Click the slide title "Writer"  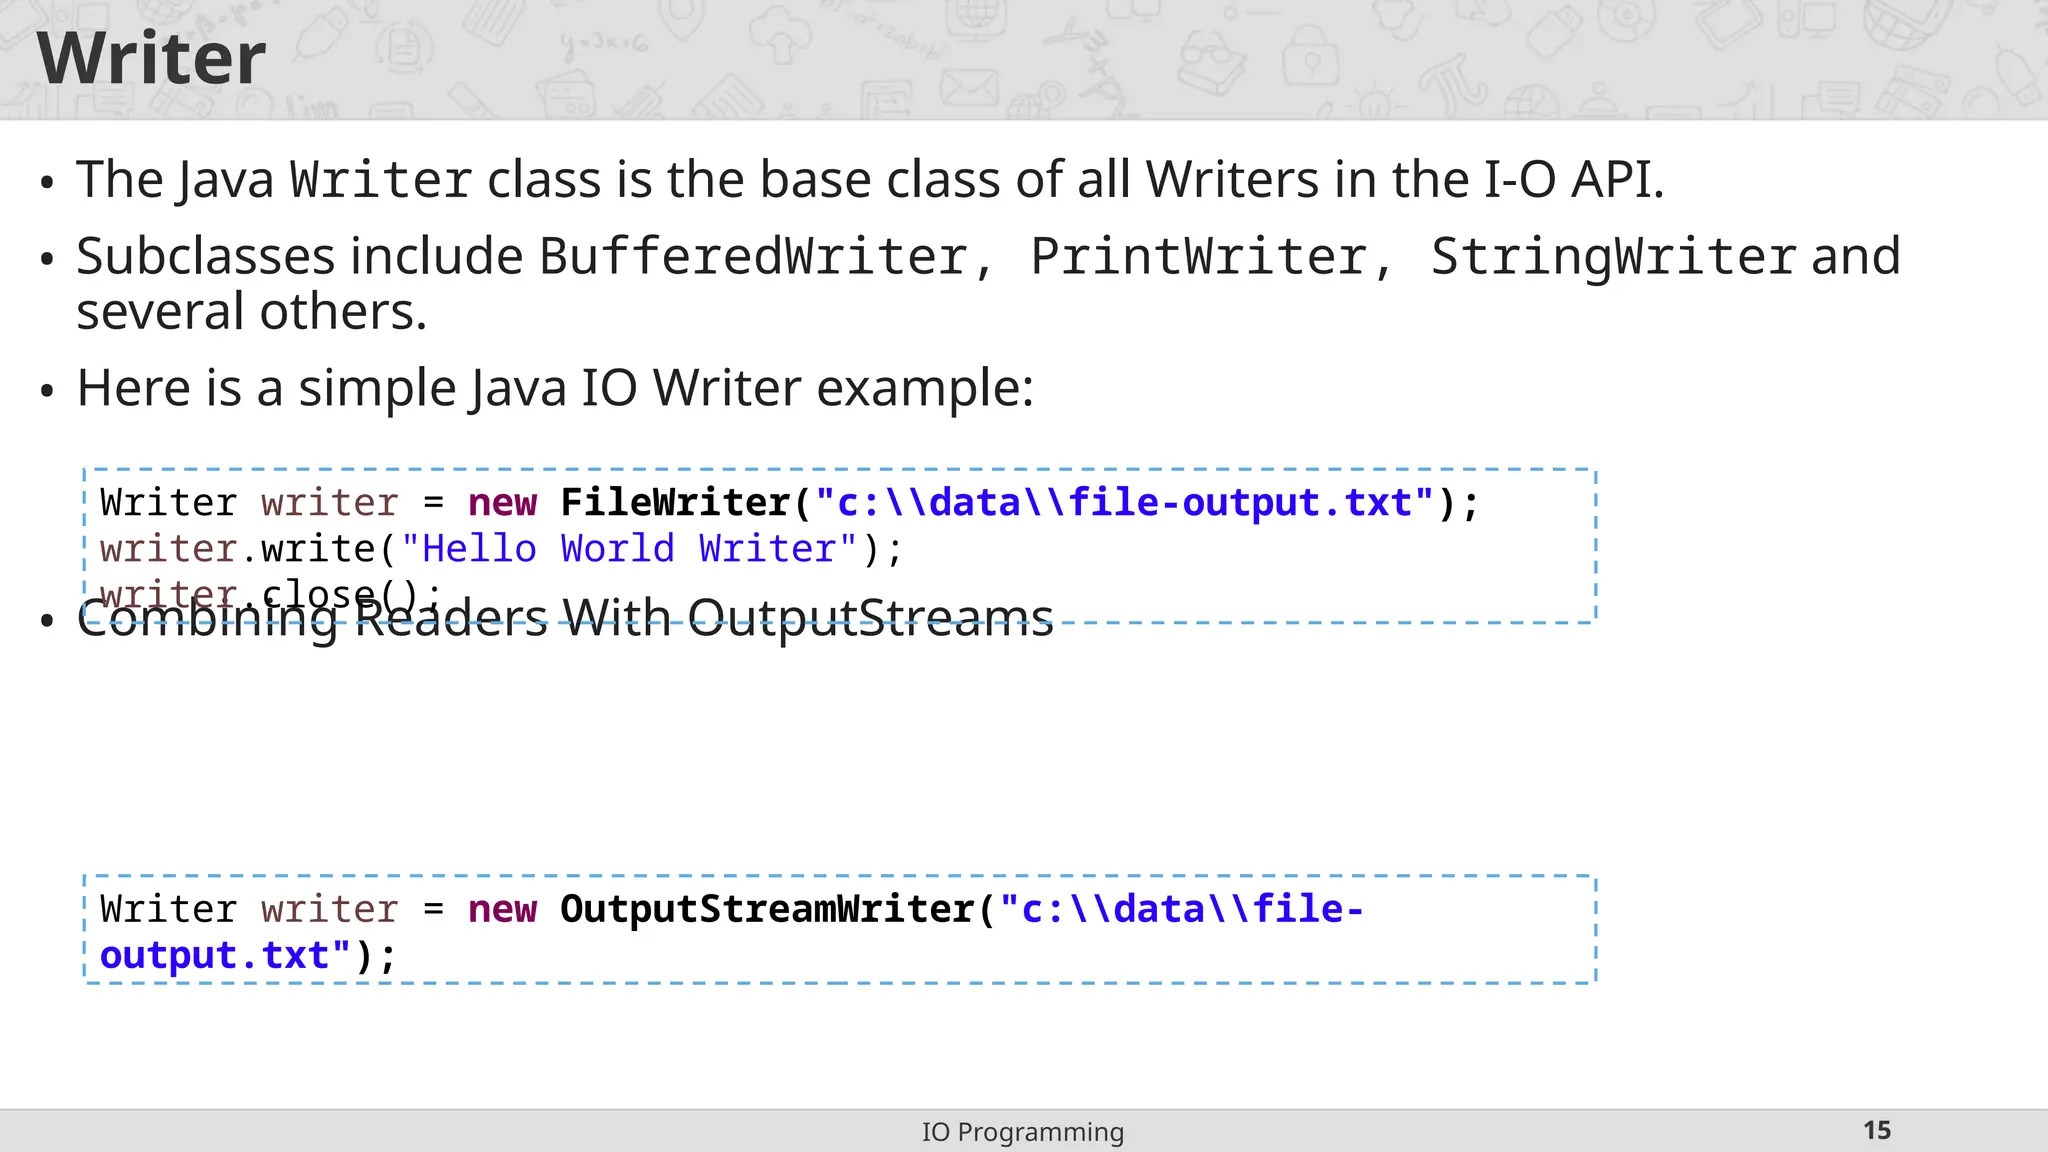(x=151, y=59)
